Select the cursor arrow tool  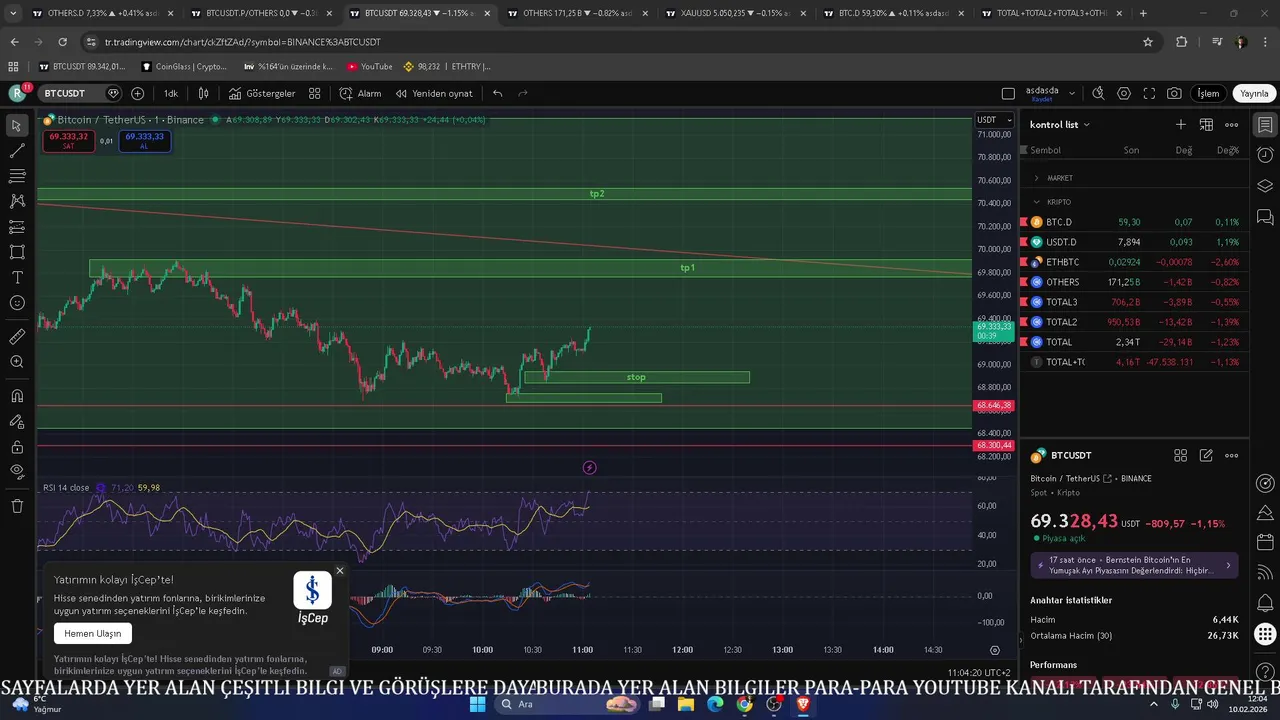(16, 126)
